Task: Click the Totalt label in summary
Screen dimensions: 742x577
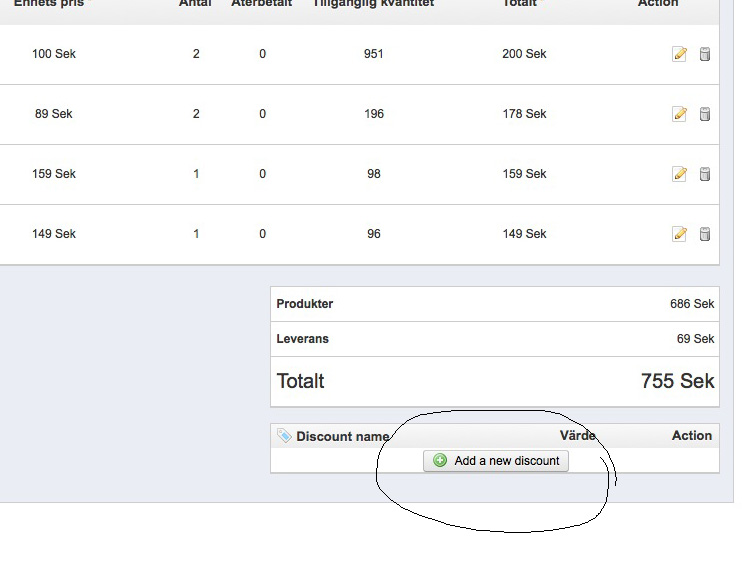Action: [300, 381]
